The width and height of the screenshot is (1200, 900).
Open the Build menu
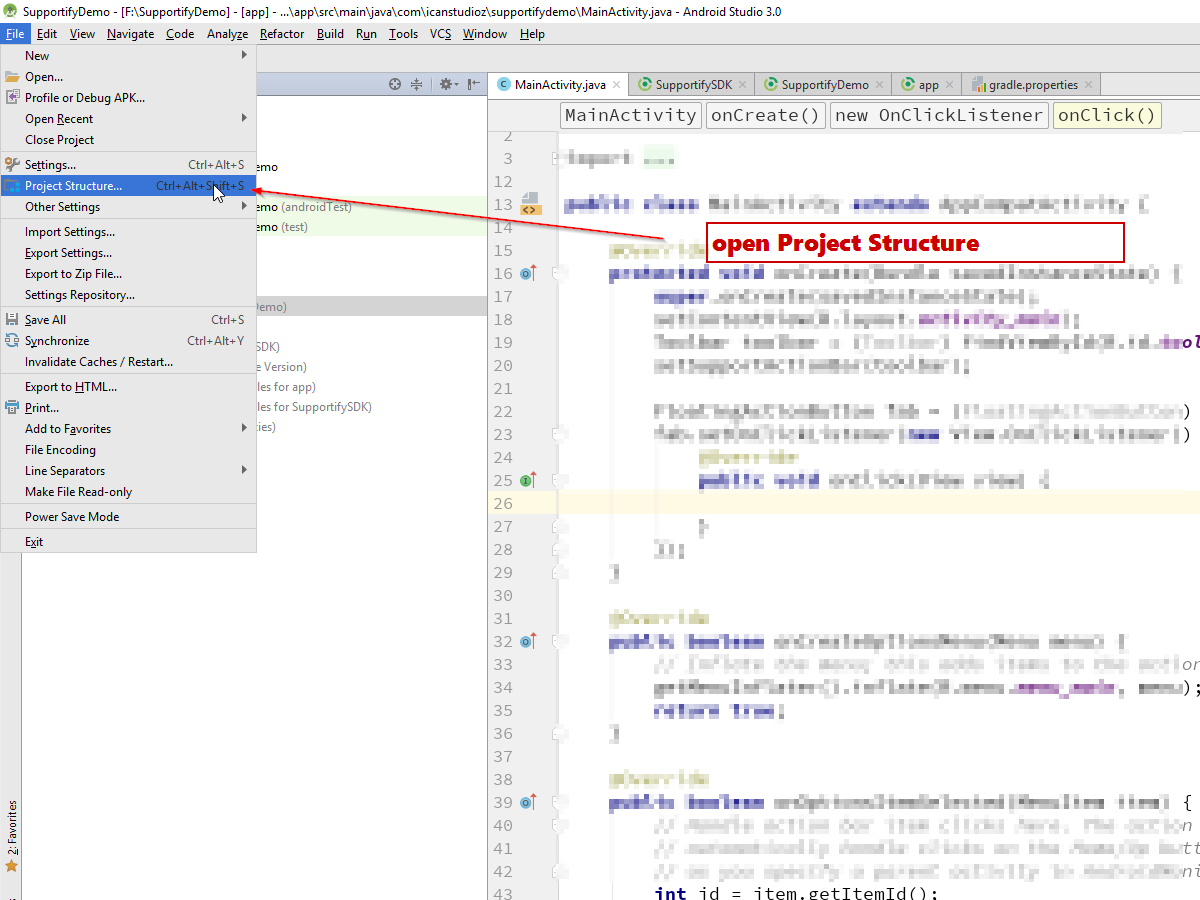point(330,34)
